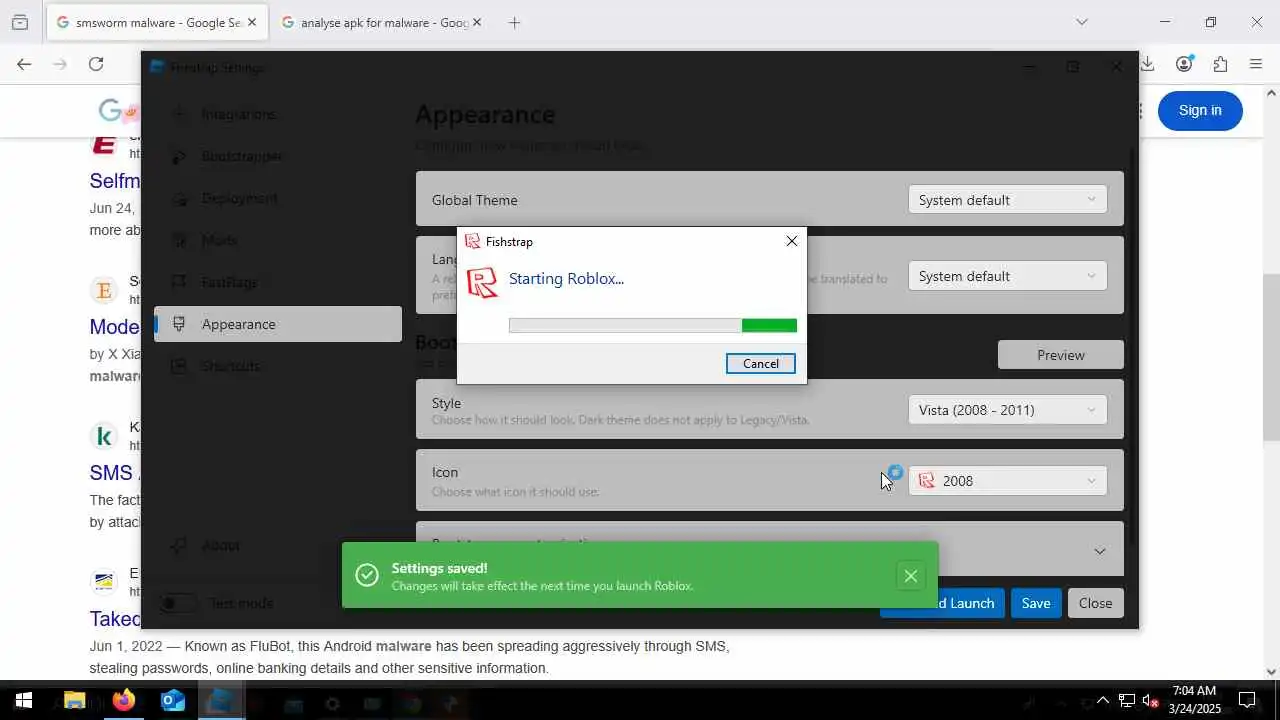Go back in the browser
The image size is (1280, 720).
(24, 64)
